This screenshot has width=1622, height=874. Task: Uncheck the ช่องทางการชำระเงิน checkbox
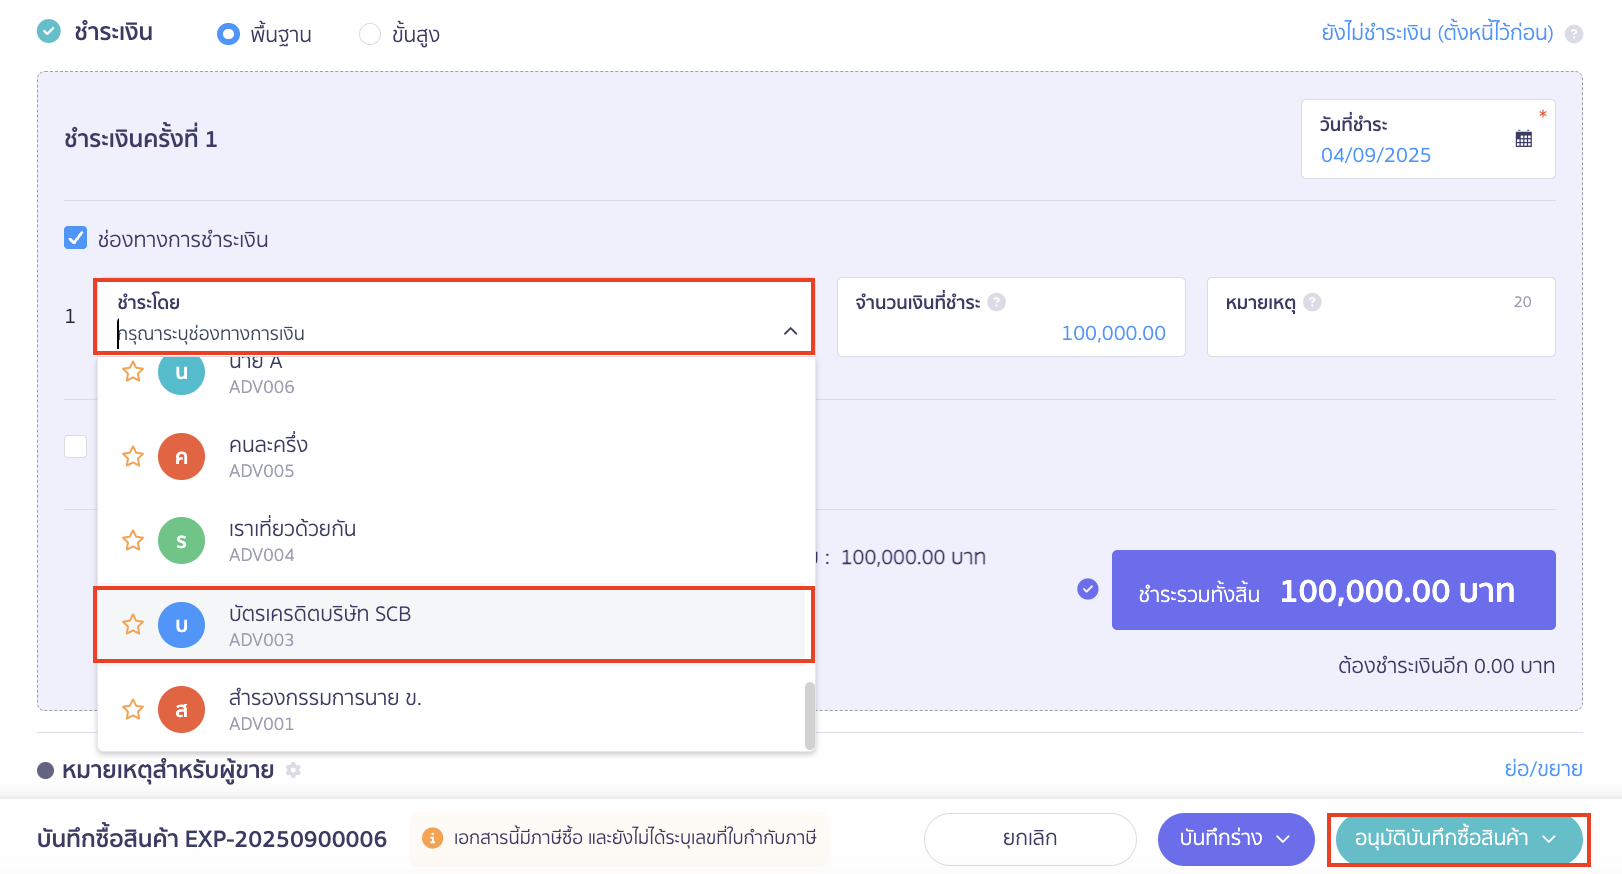point(75,238)
